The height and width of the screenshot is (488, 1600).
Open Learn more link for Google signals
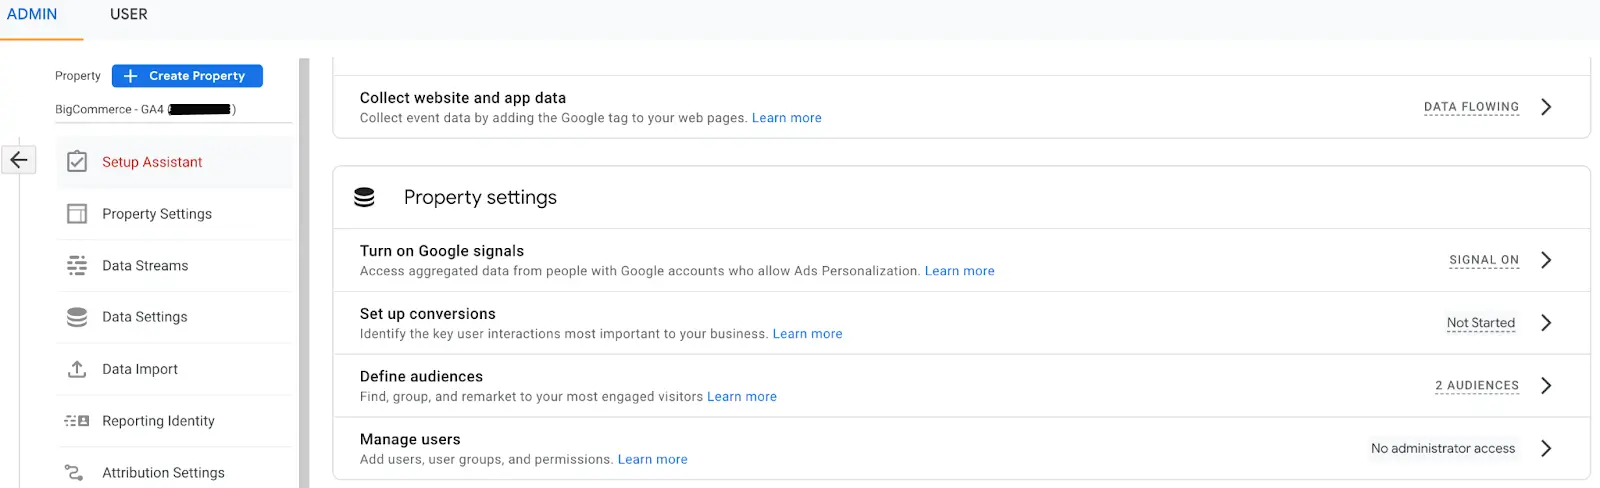[x=960, y=271]
